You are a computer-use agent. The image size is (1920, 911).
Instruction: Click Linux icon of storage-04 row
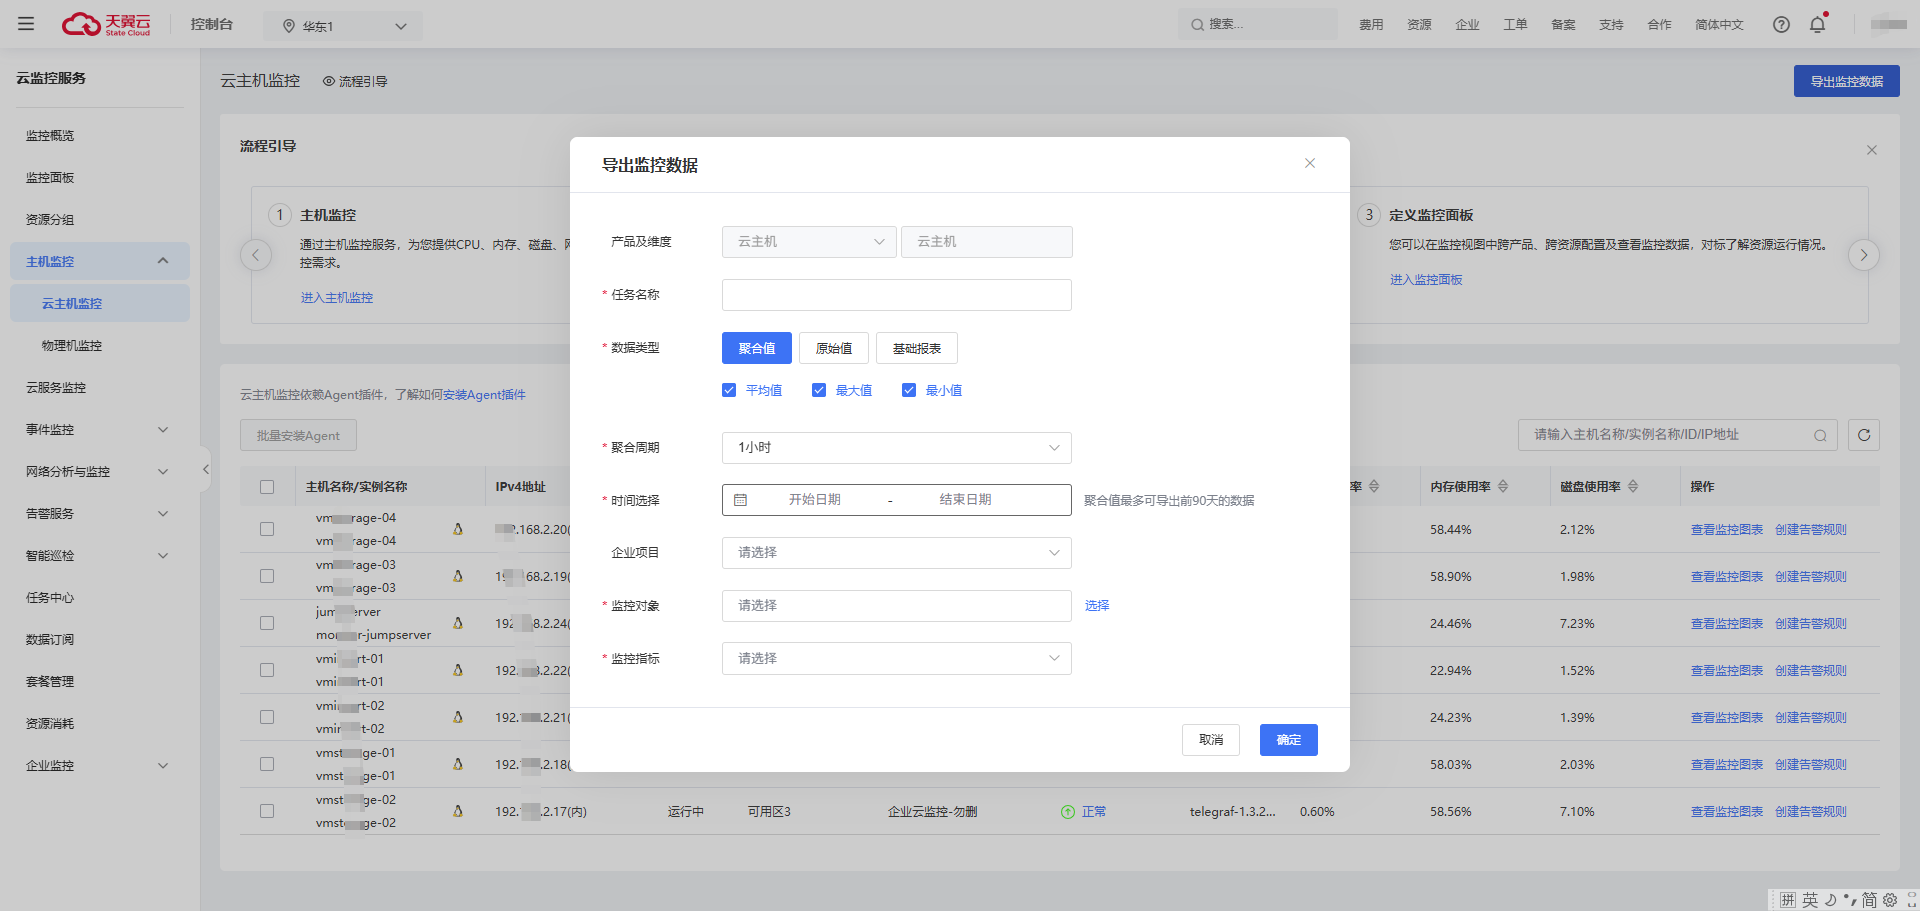click(x=458, y=529)
